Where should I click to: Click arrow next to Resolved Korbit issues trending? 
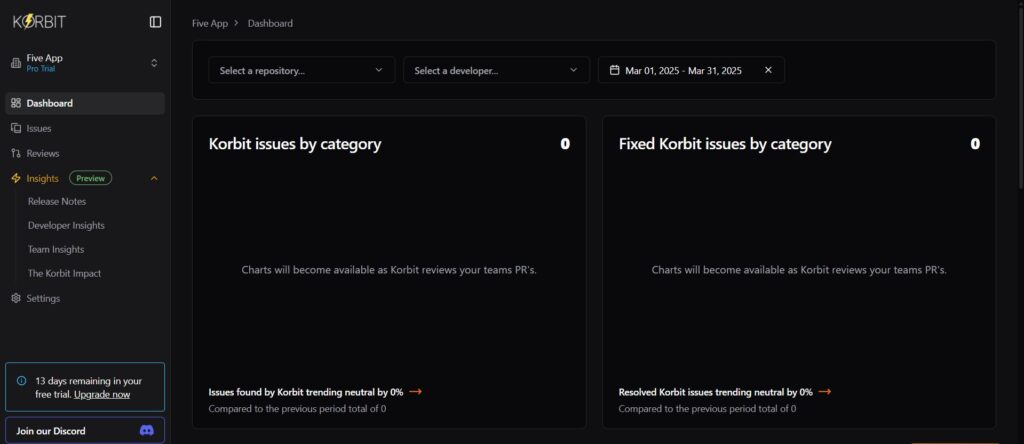(x=825, y=392)
